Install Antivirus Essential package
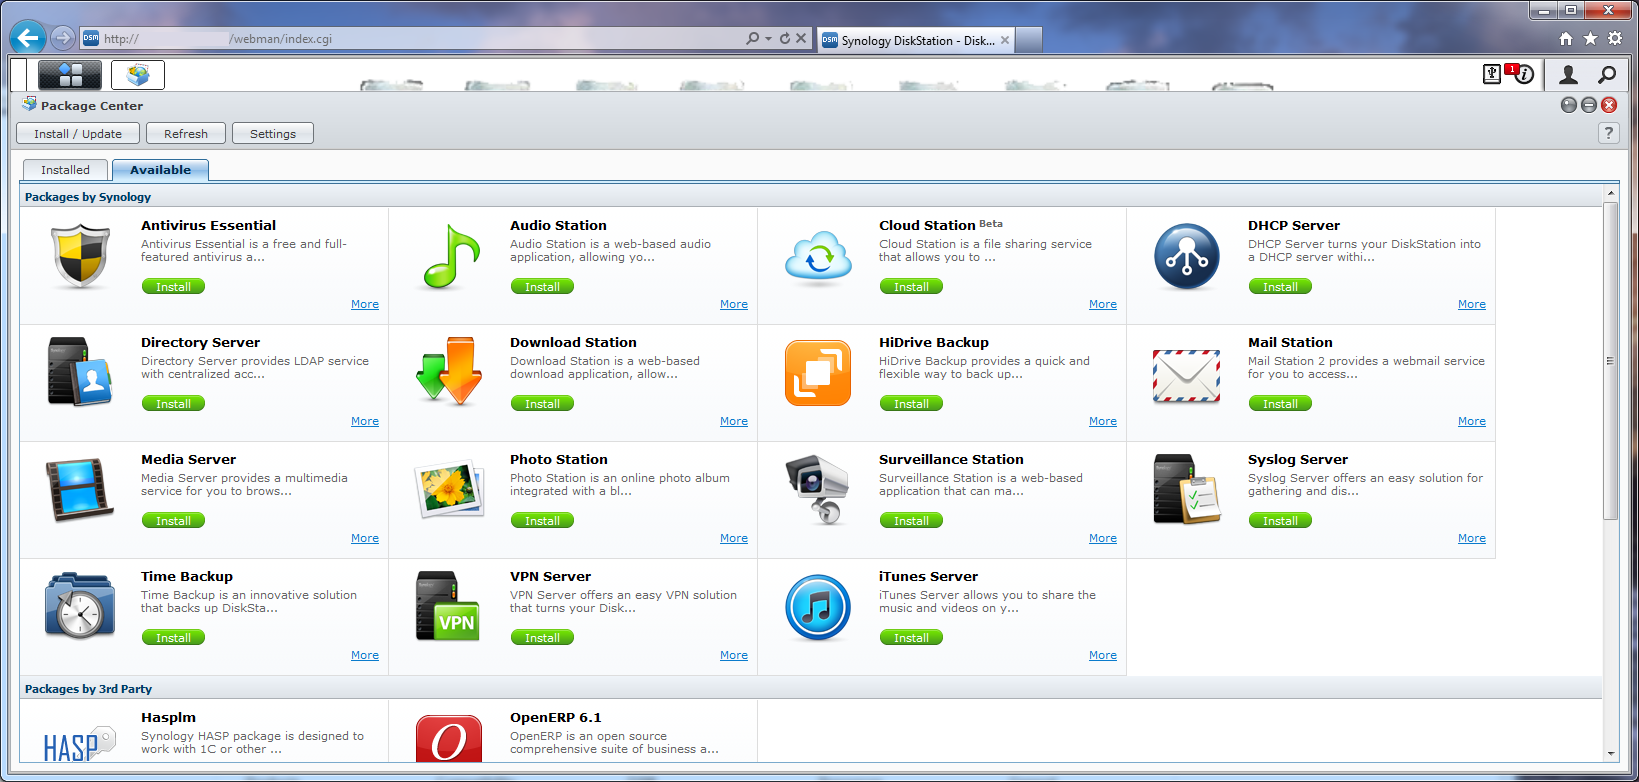Image resolution: width=1639 pixels, height=782 pixels. (173, 287)
